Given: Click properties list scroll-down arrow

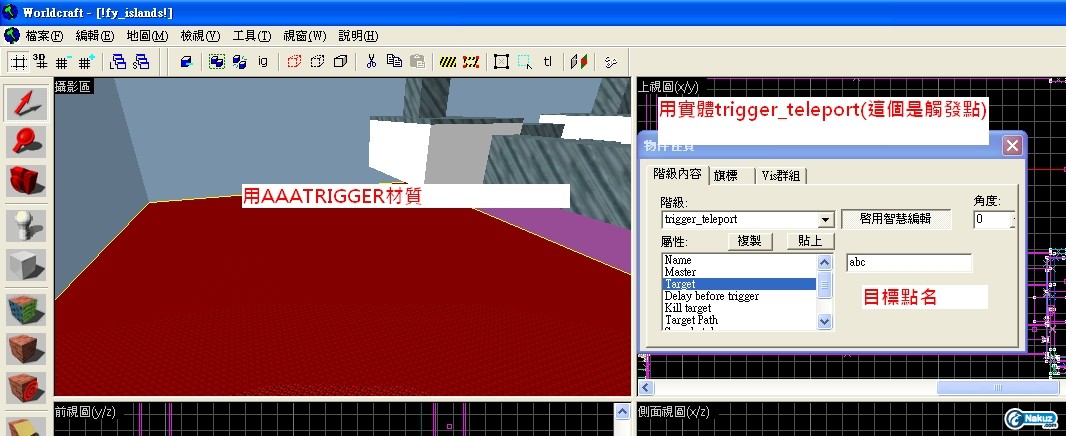Looking at the screenshot, I should (825, 321).
